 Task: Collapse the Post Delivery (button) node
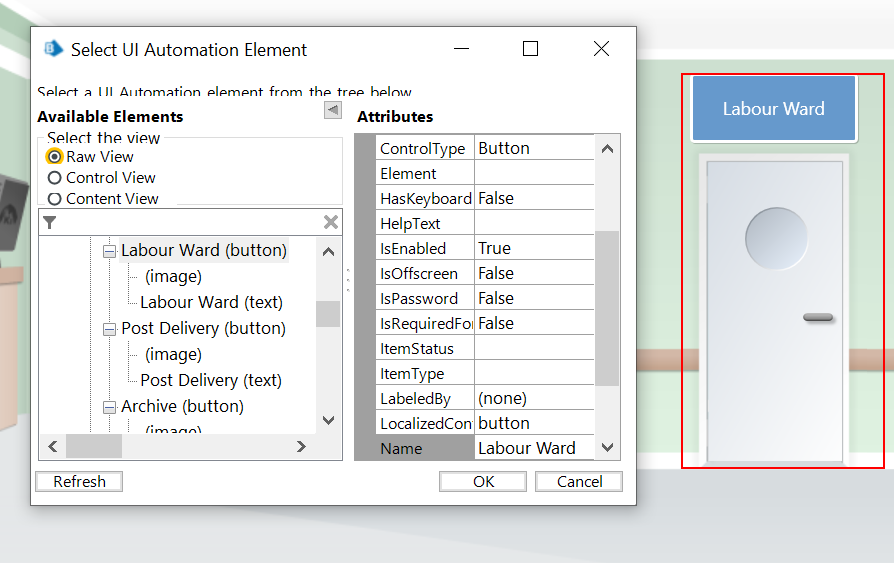110,329
